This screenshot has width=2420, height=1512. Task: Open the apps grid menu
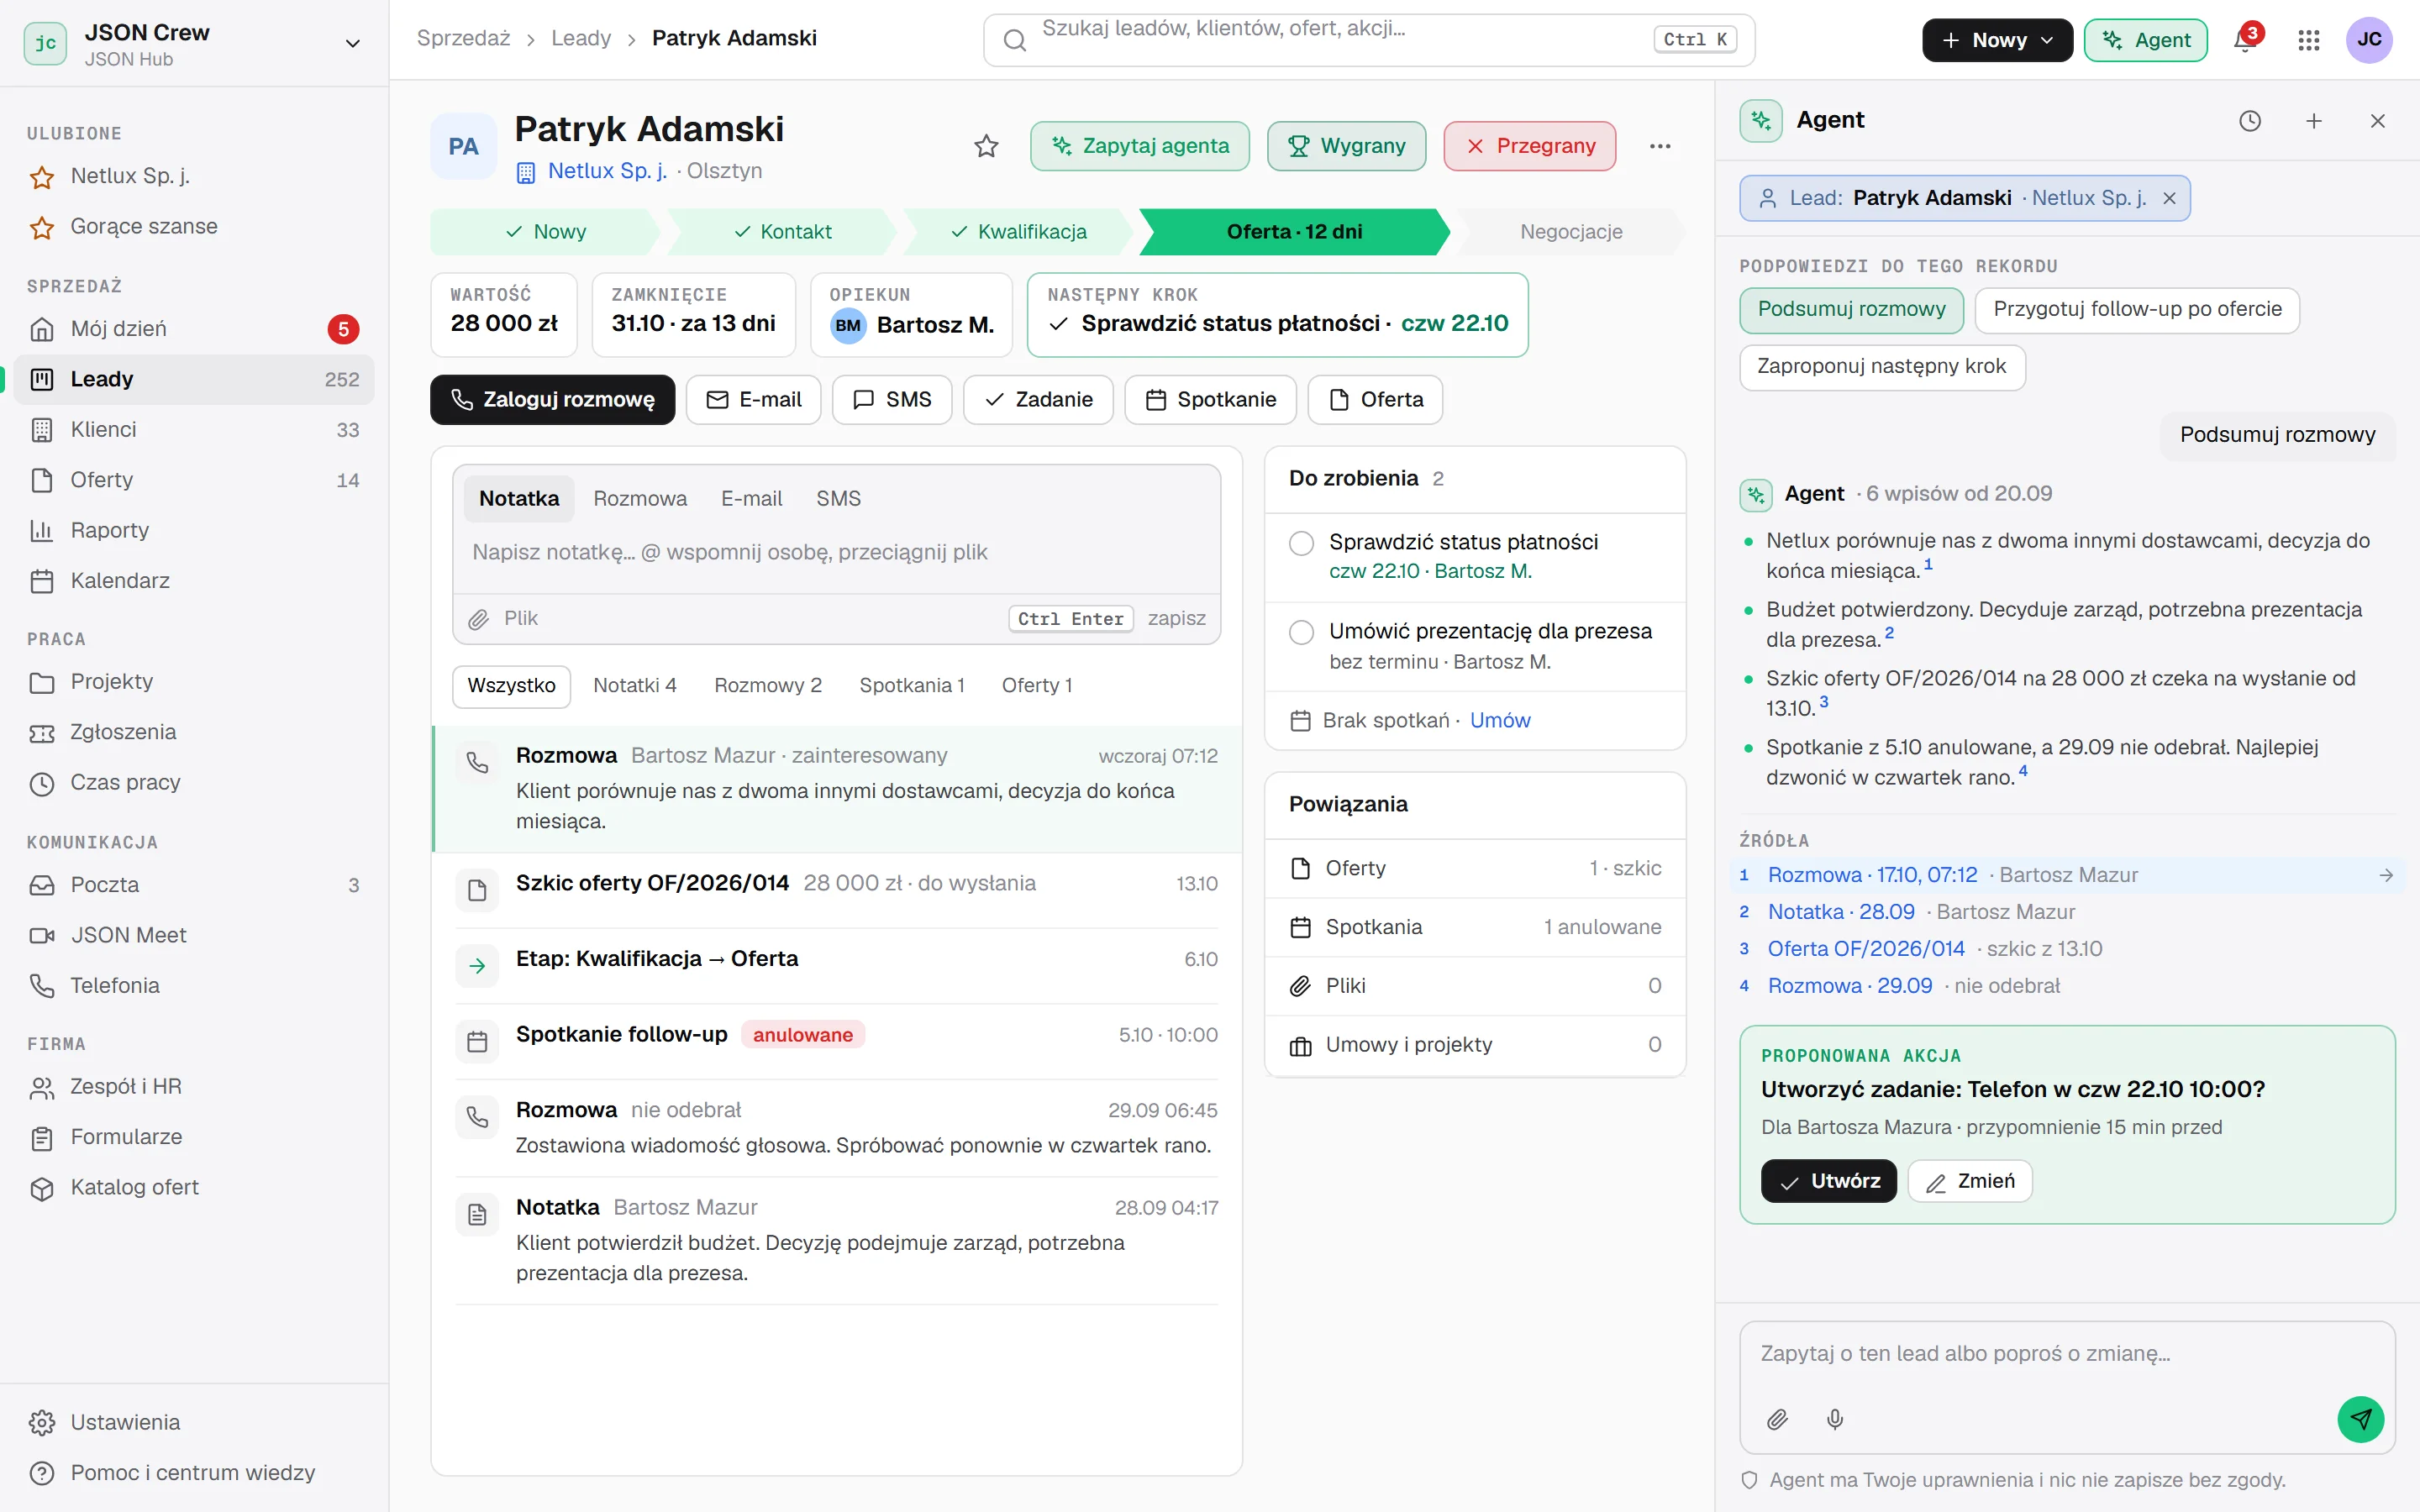[2308, 40]
